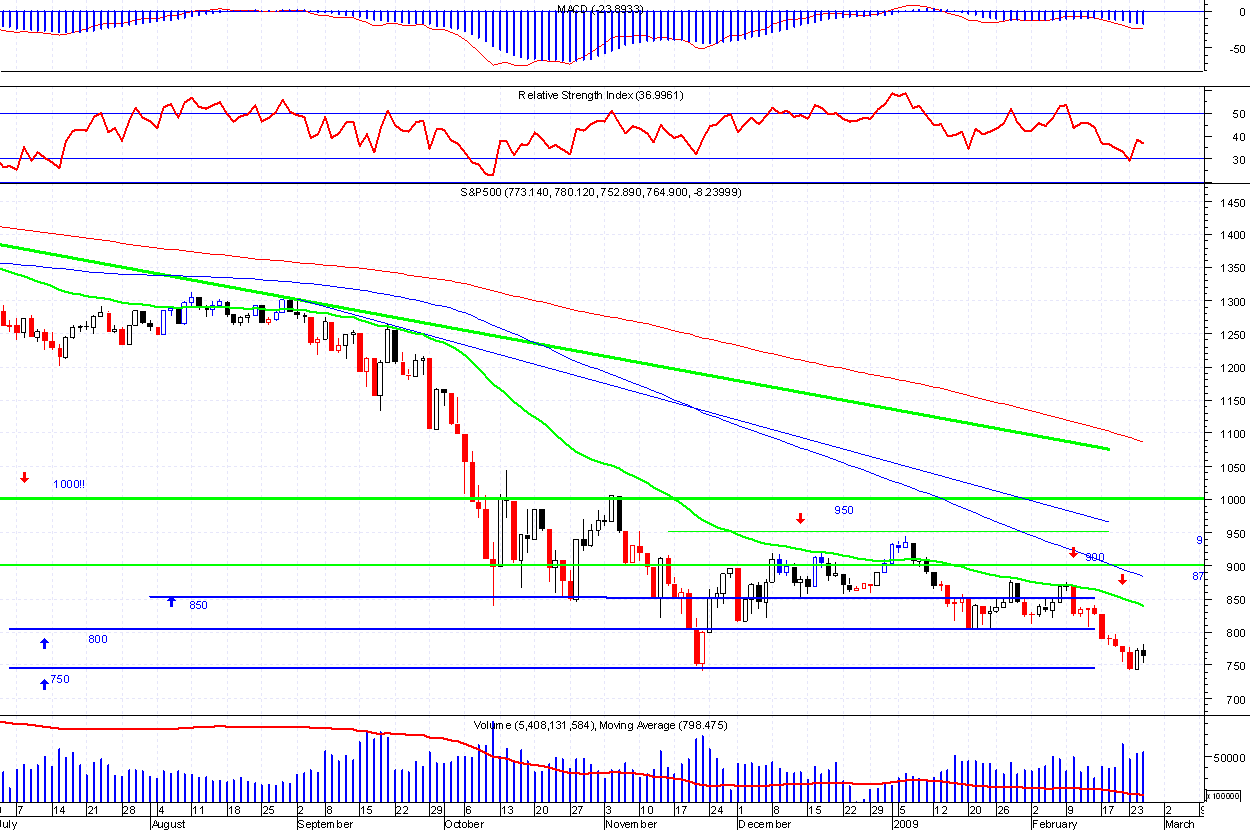The height and width of the screenshot is (830, 1250).
Task: Click the February month label
Action: pos(1055,825)
